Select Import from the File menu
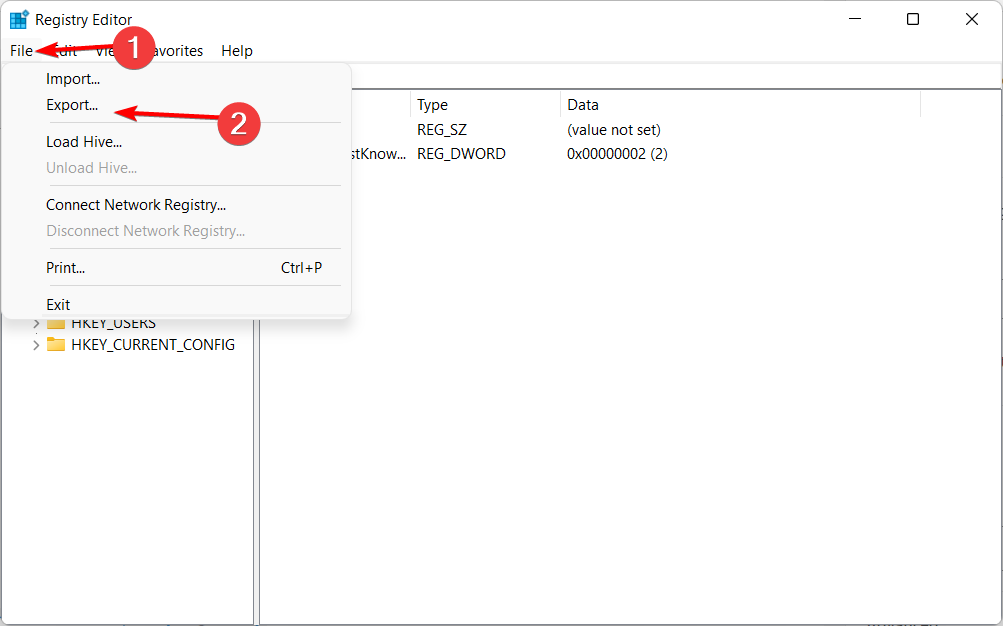 [73, 78]
